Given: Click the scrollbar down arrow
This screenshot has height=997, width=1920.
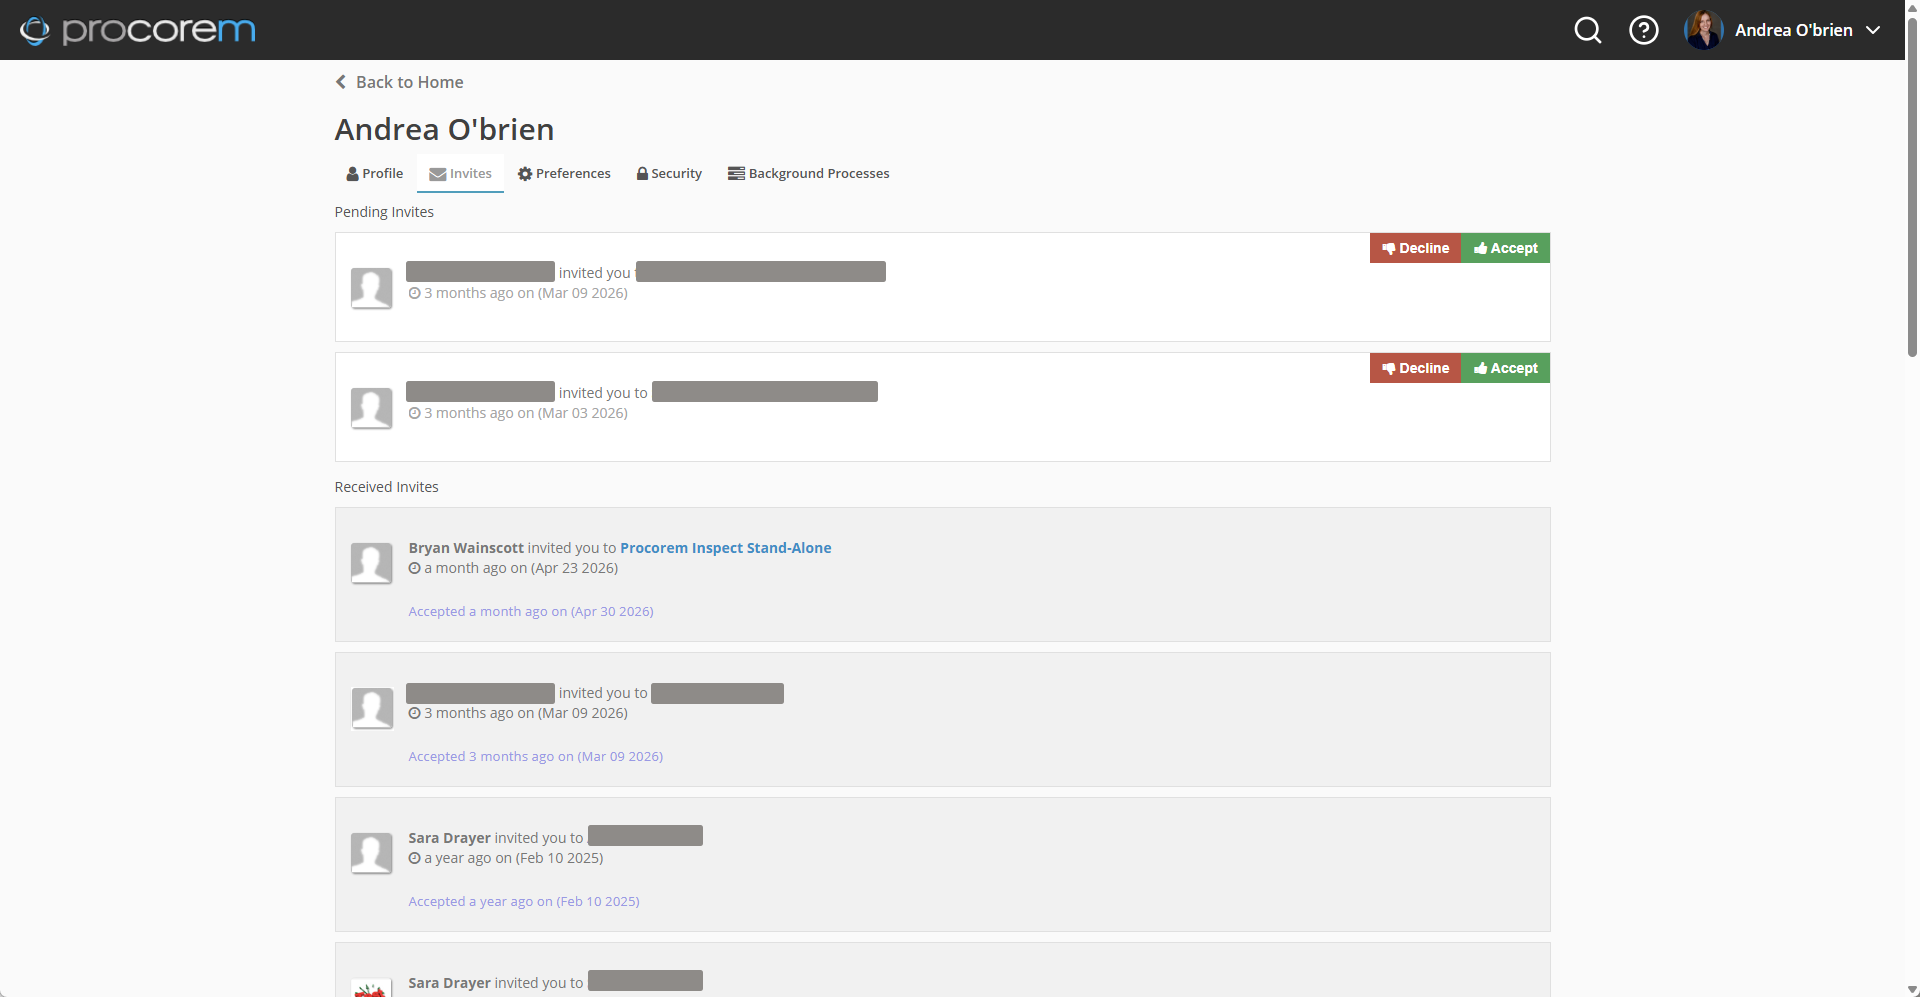Looking at the screenshot, I should point(1912,989).
